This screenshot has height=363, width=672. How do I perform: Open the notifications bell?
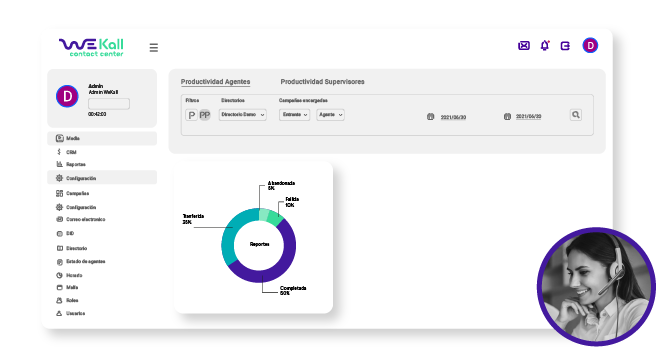545,45
